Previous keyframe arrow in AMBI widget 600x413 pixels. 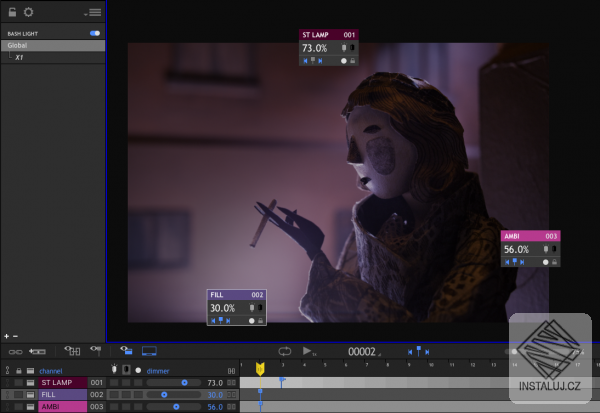click(x=507, y=262)
